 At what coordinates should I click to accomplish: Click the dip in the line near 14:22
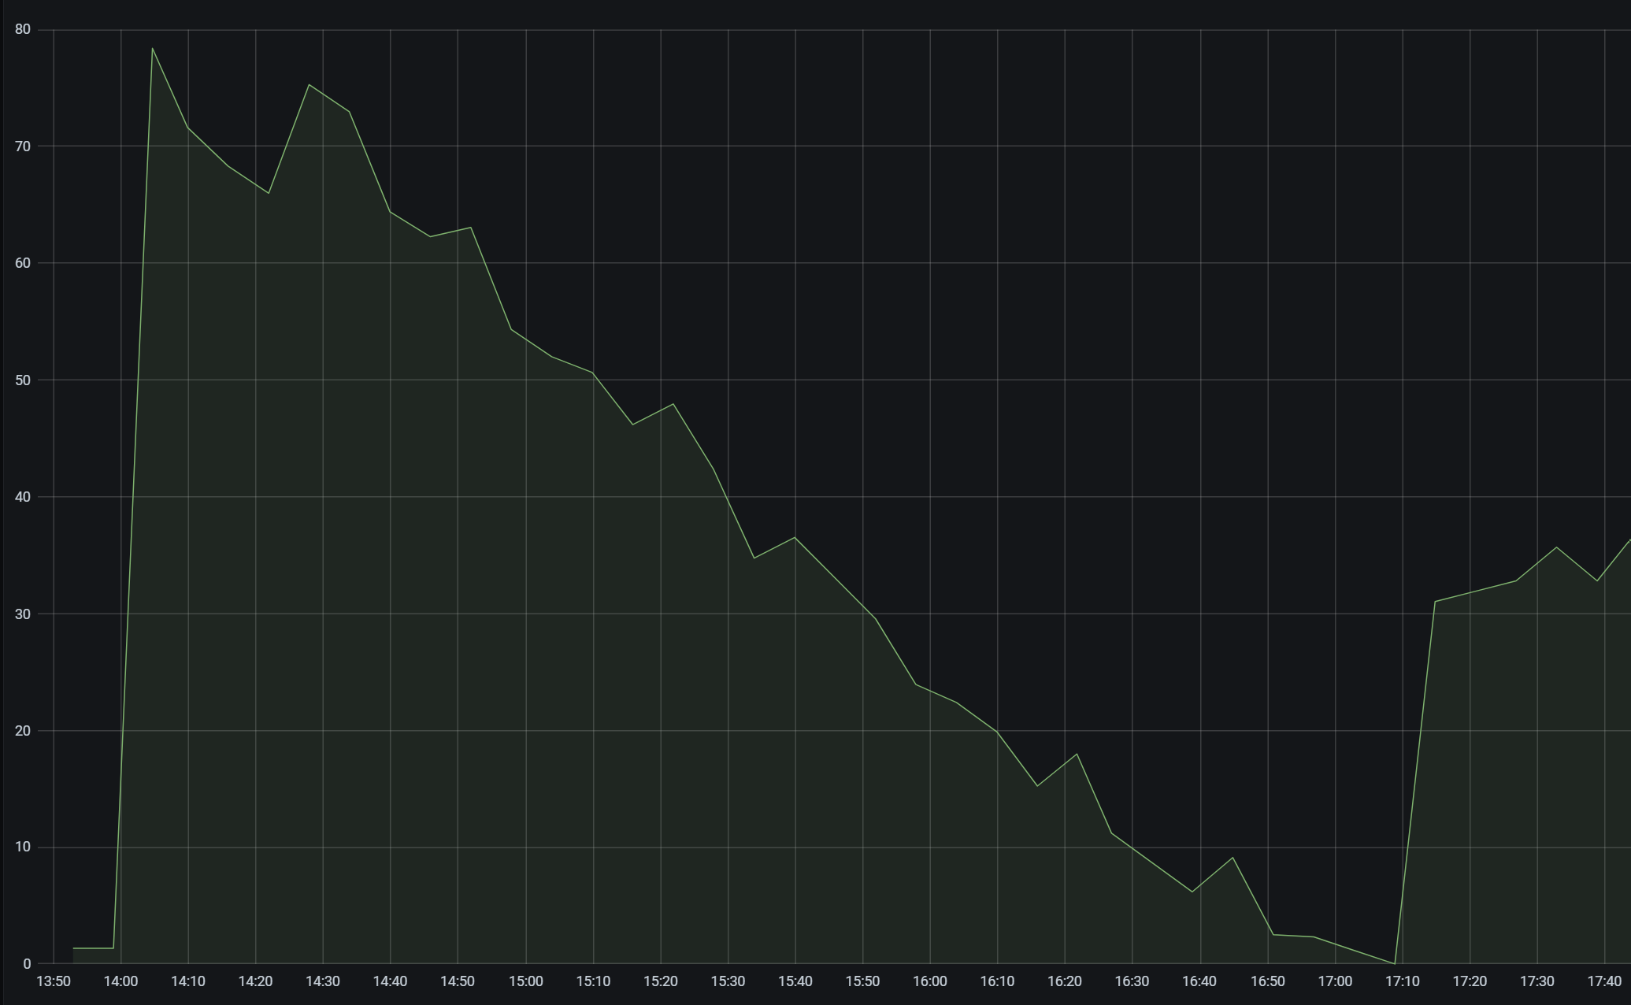268,193
